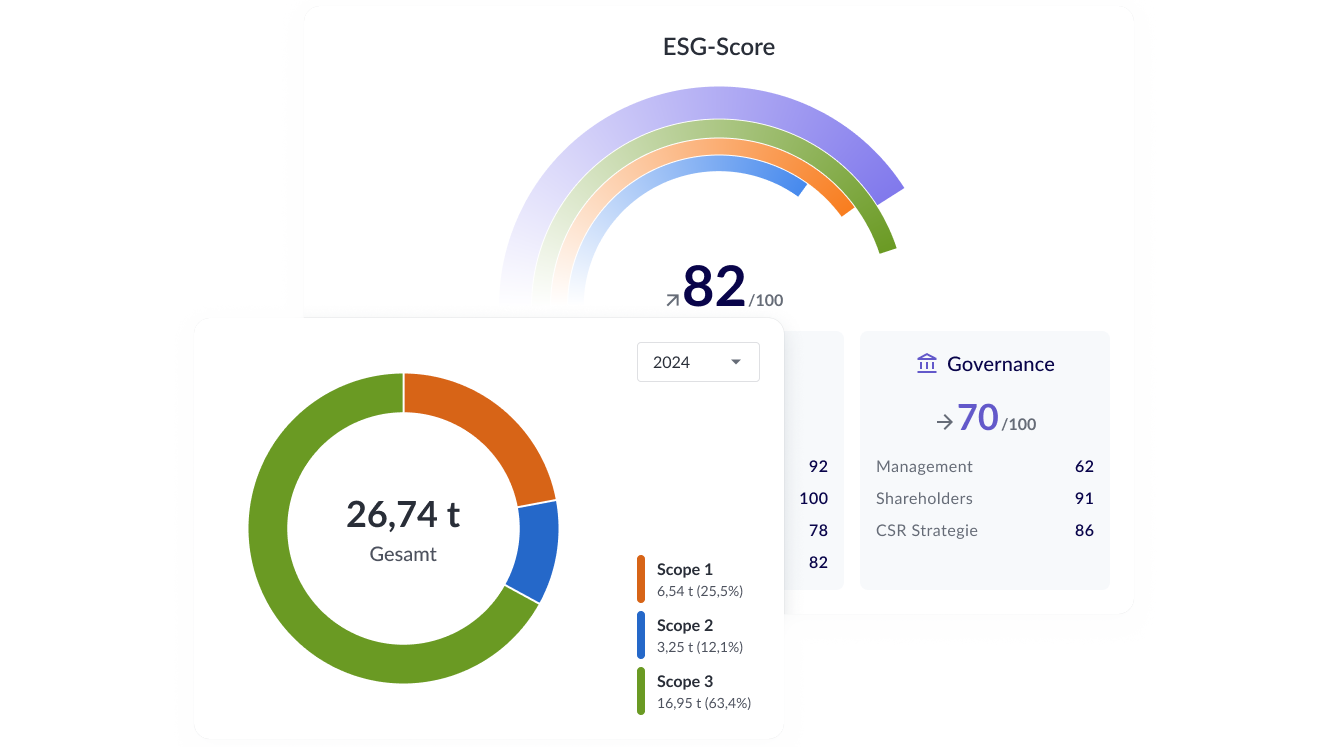Screen dimensions: 1328x747
Task: Click the Scope 1 legend label
Action: pos(685,569)
